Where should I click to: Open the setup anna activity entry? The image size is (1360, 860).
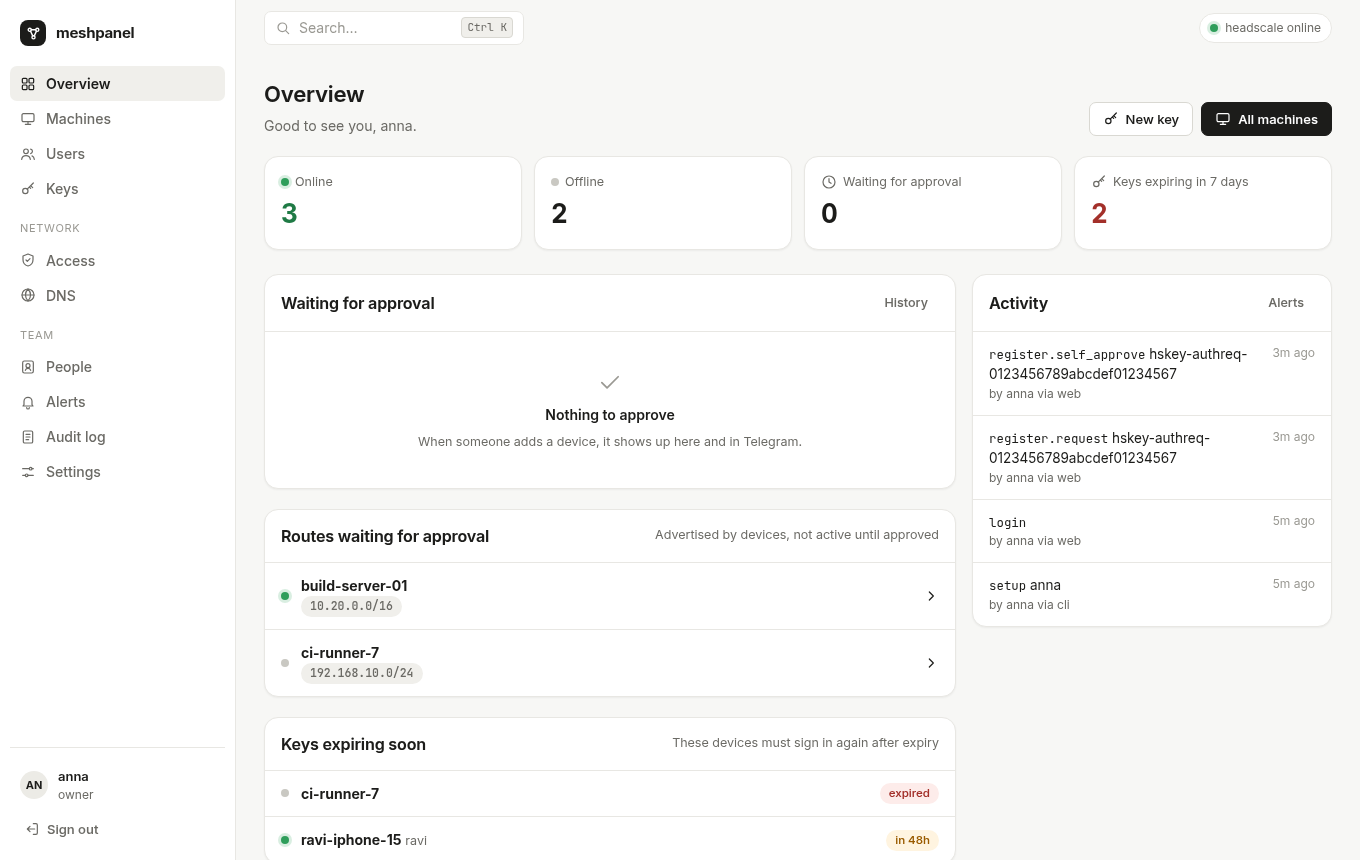pos(1152,594)
